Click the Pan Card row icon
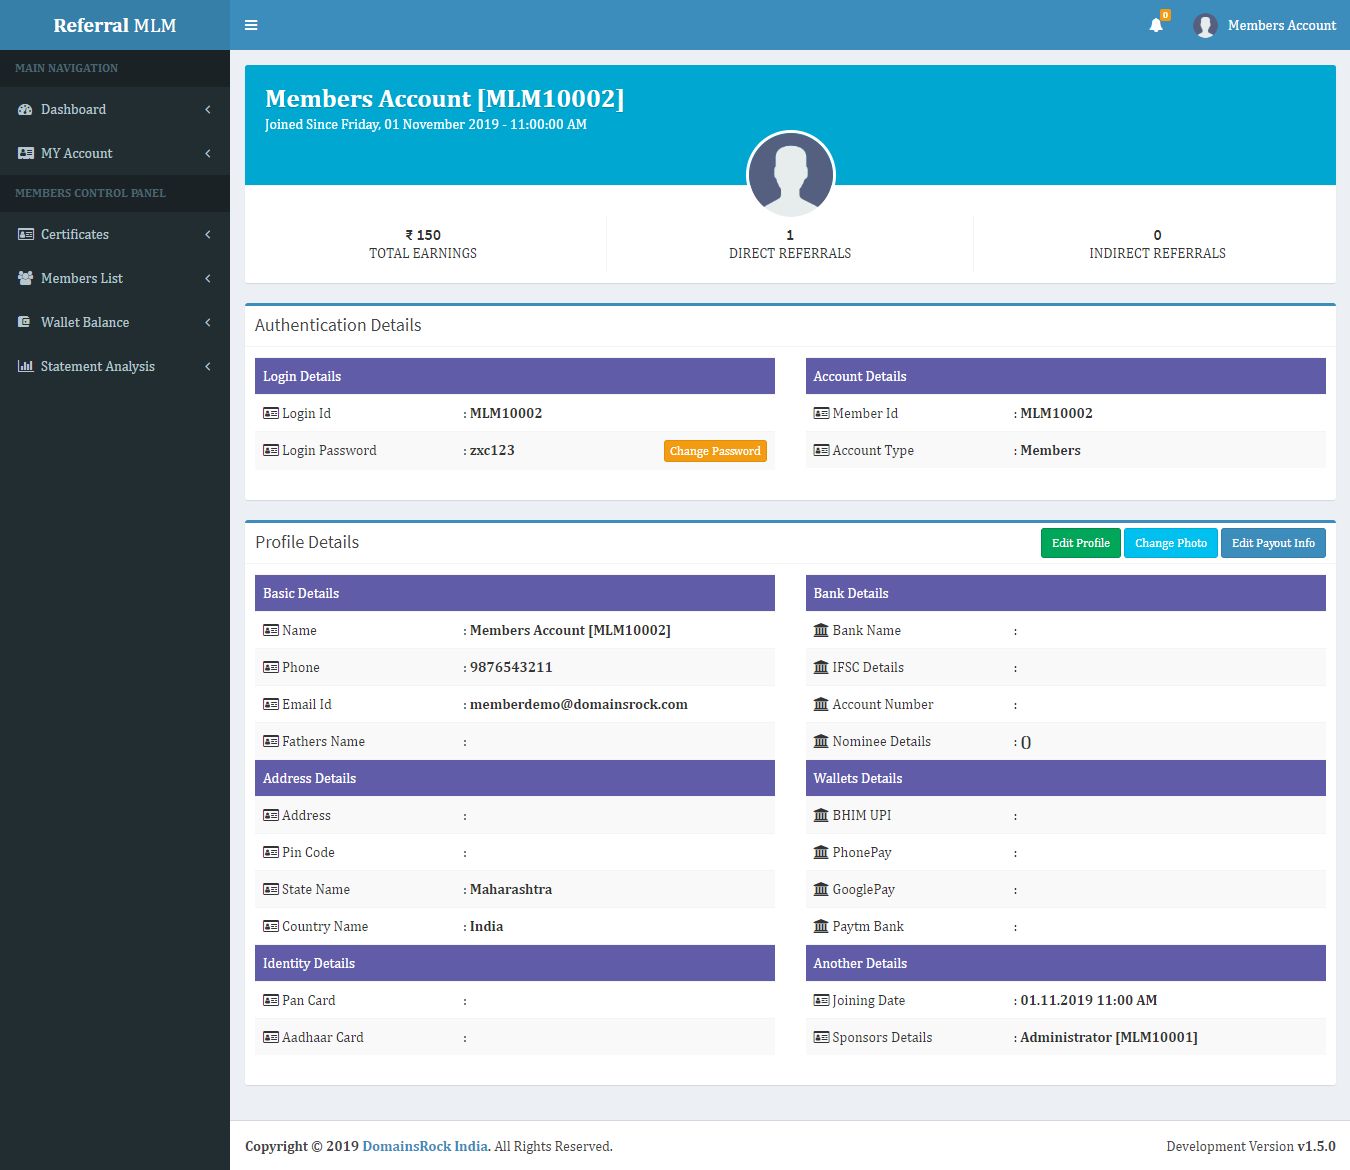 [x=271, y=1000]
